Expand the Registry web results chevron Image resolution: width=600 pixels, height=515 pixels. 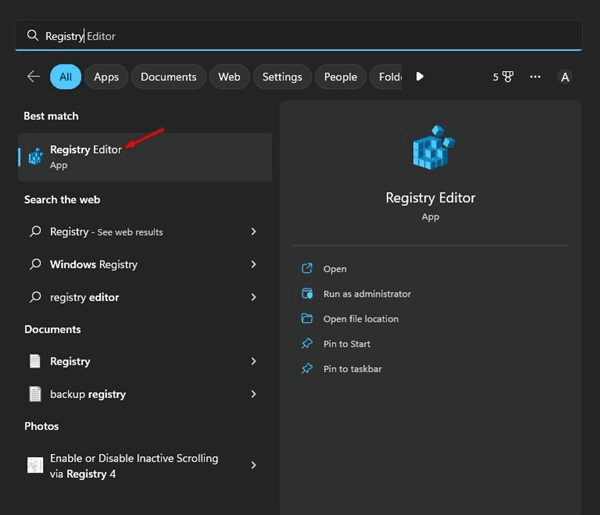click(x=253, y=231)
